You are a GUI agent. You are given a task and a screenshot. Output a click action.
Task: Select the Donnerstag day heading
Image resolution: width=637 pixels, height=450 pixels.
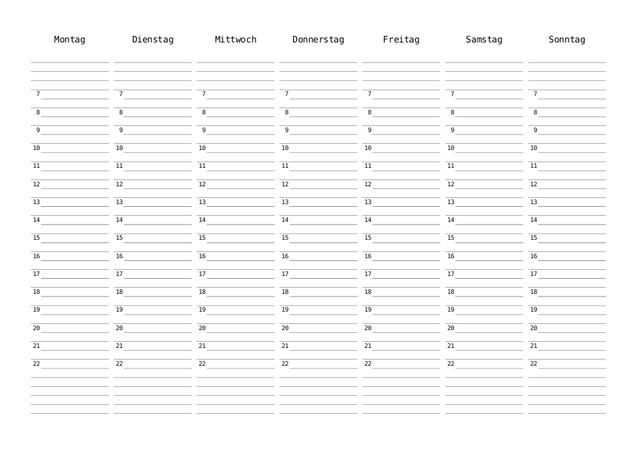pos(318,40)
